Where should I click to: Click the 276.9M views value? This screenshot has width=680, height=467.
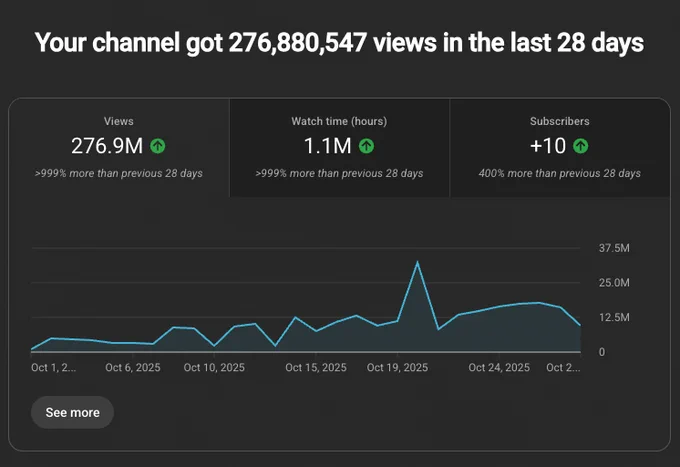point(107,146)
